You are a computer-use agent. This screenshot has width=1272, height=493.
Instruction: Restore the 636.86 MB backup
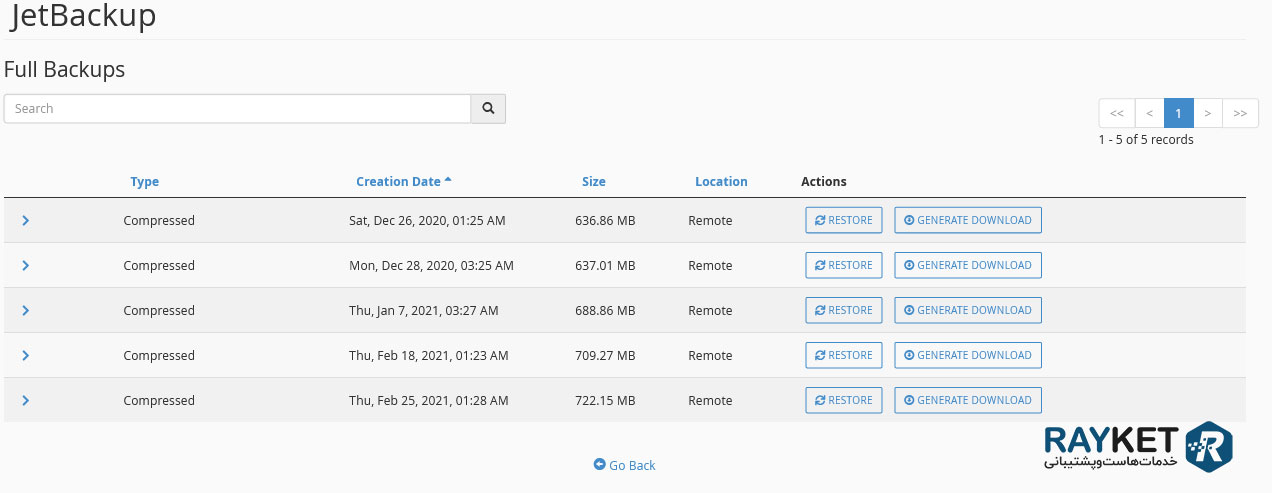[844, 220]
